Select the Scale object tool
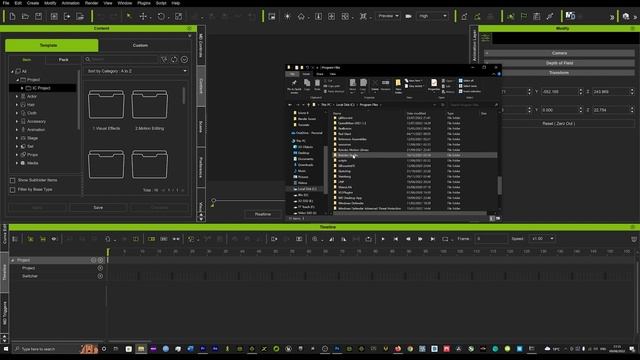 tap(178, 16)
